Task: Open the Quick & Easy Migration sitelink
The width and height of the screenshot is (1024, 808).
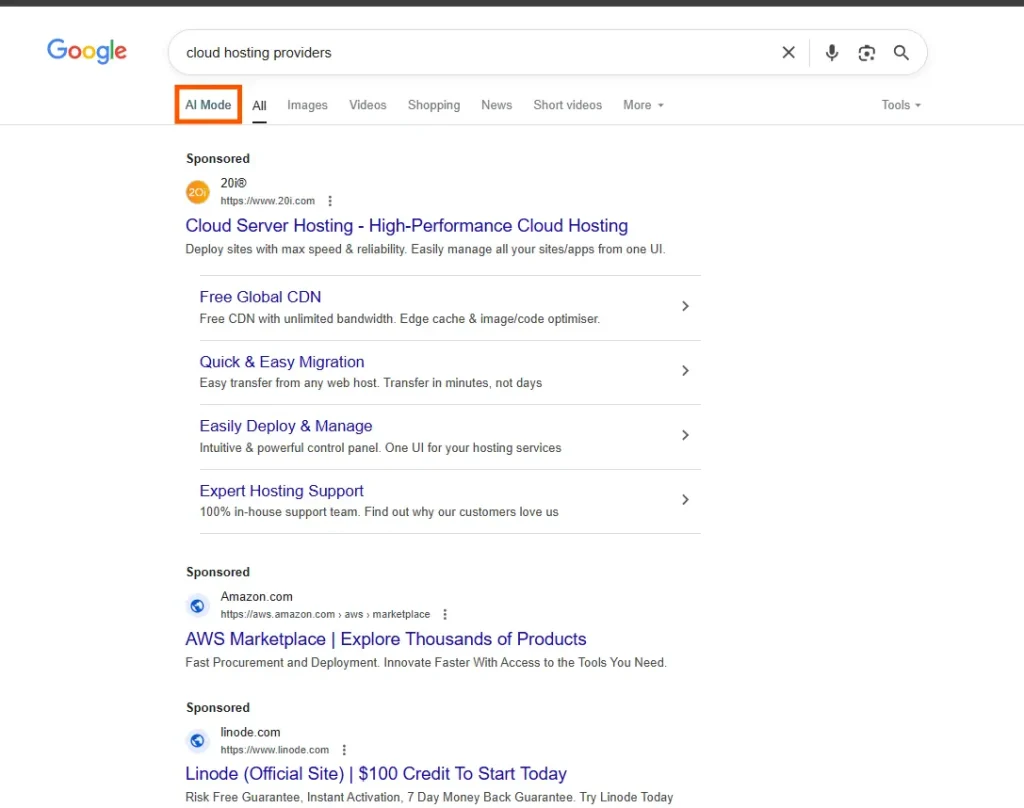Action: (x=281, y=362)
